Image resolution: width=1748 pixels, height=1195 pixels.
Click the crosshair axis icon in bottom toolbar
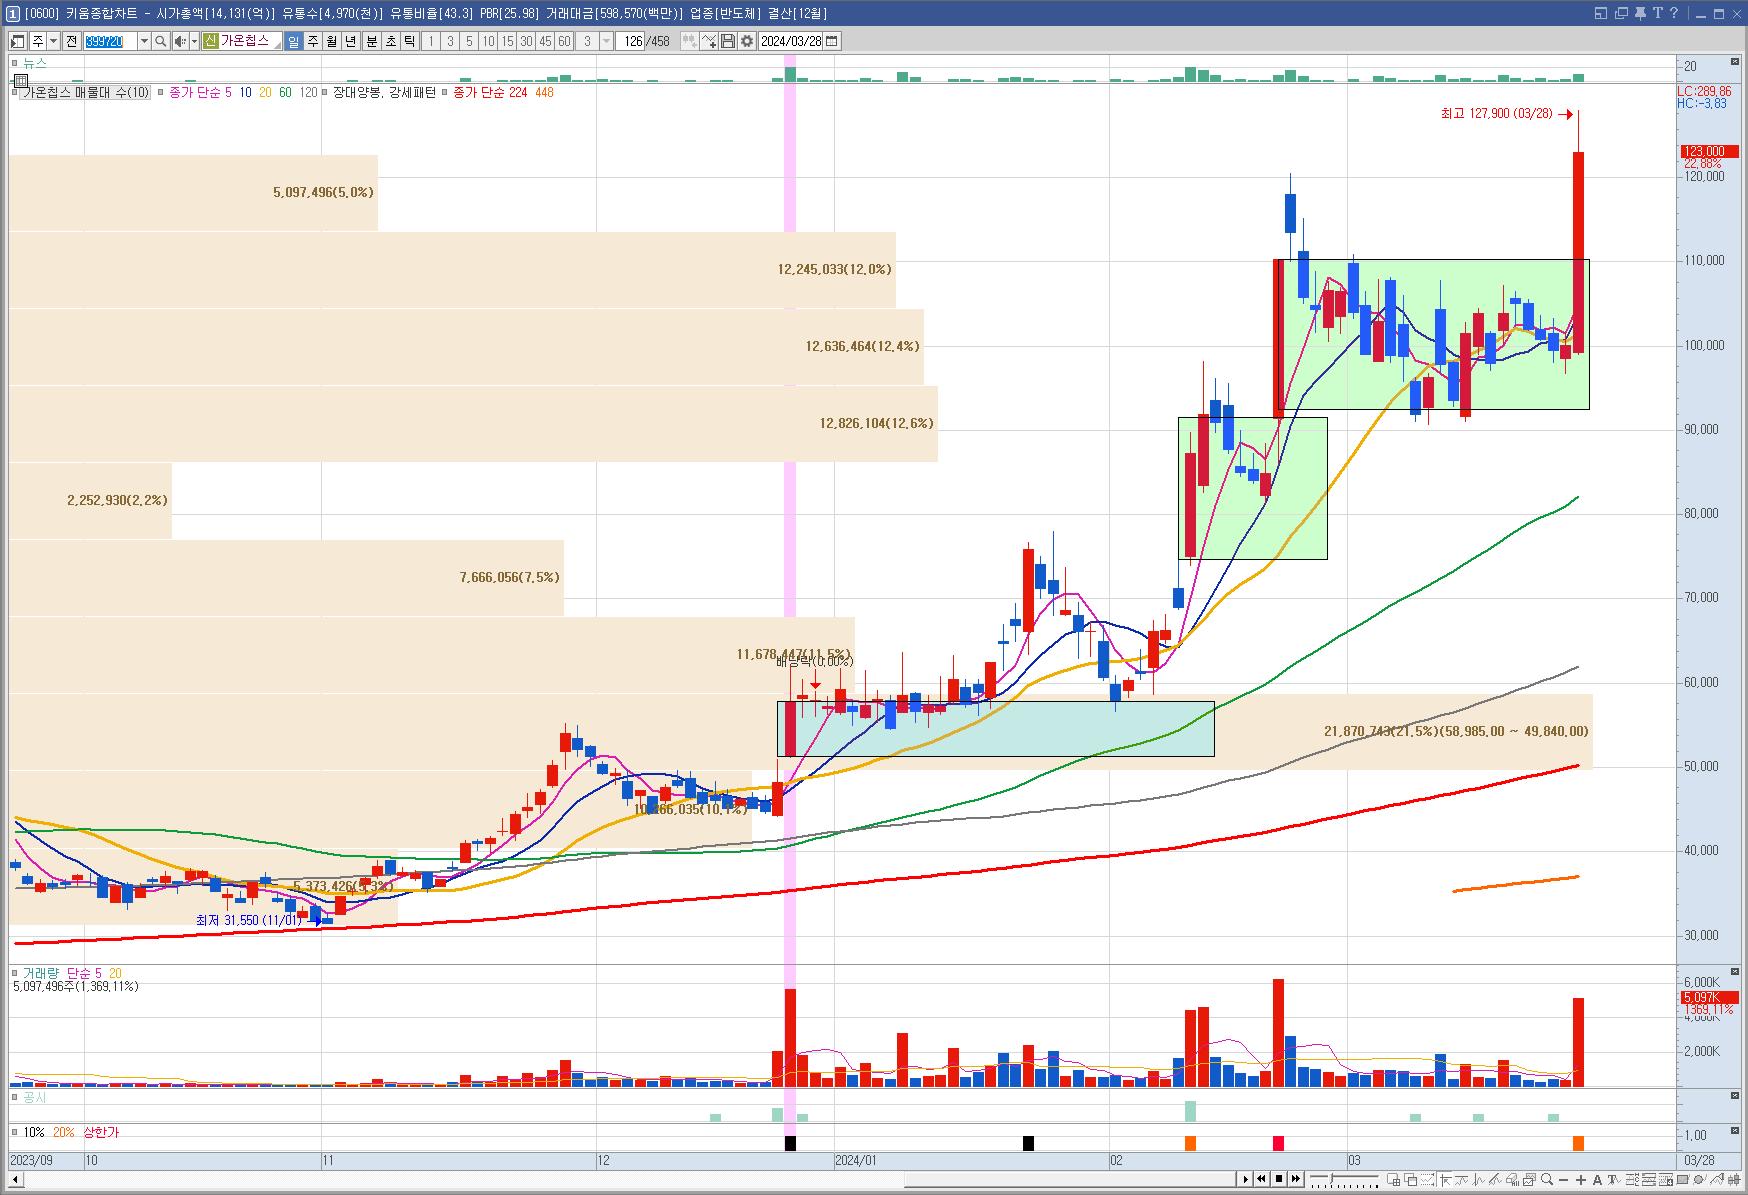[x=1445, y=1180]
